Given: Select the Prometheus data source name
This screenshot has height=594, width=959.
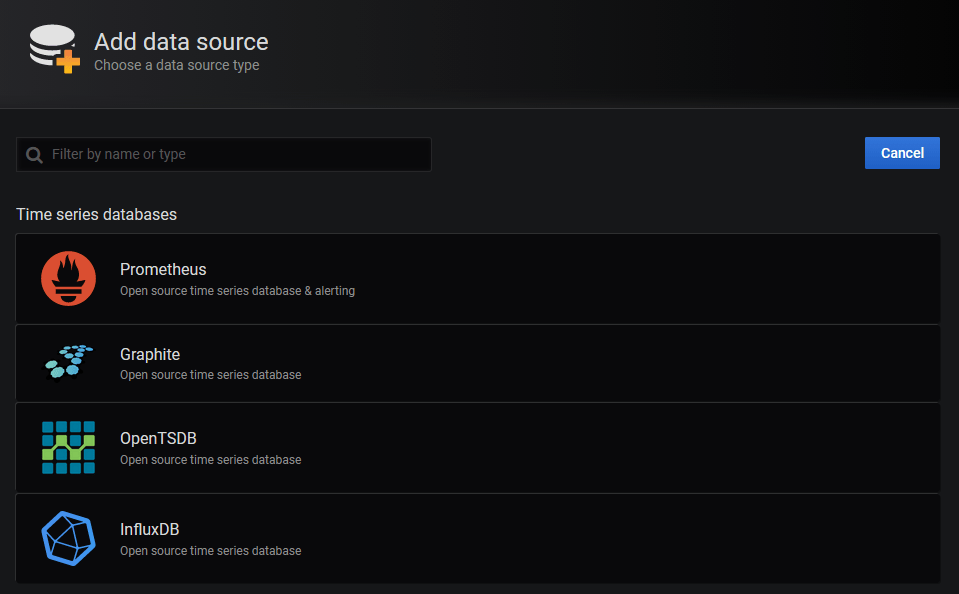Looking at the screenshot, I should (x=163, y=270).
